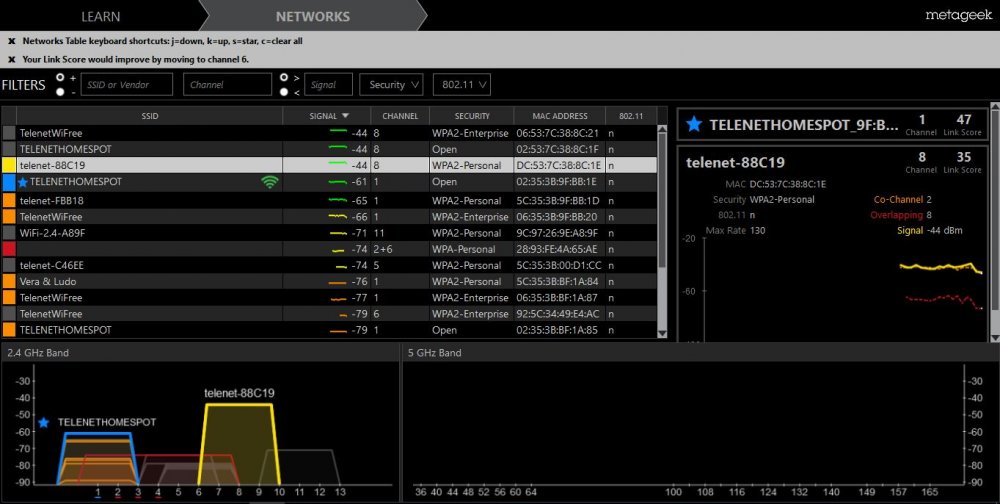Focus the SSID or Vendor filter field
The height and width of the screenshot is (504, 1000).
pyautogui.click(x=127, y=84)
